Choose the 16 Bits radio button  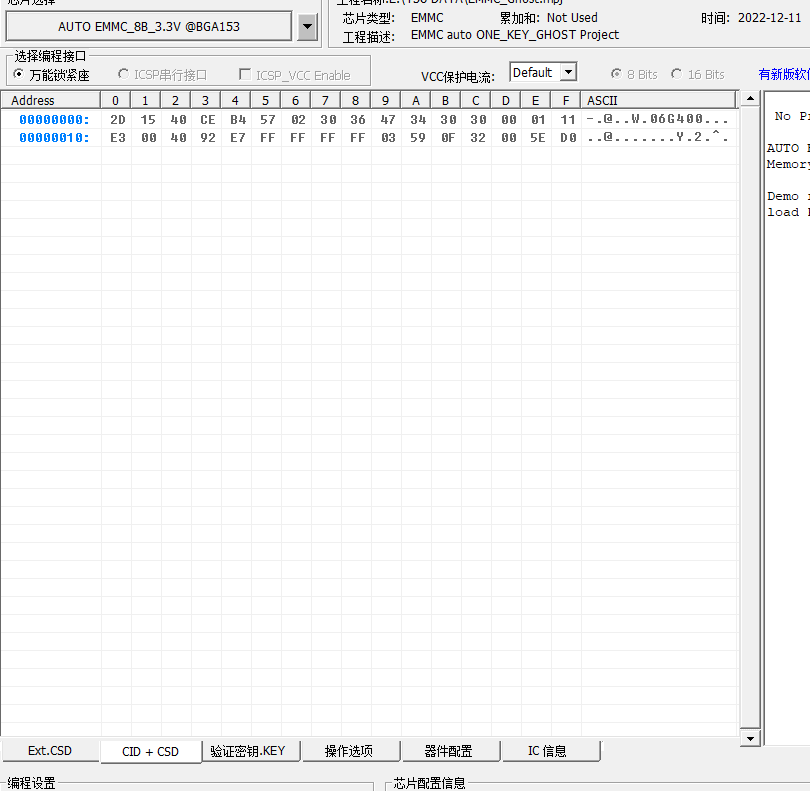(677, 75)
